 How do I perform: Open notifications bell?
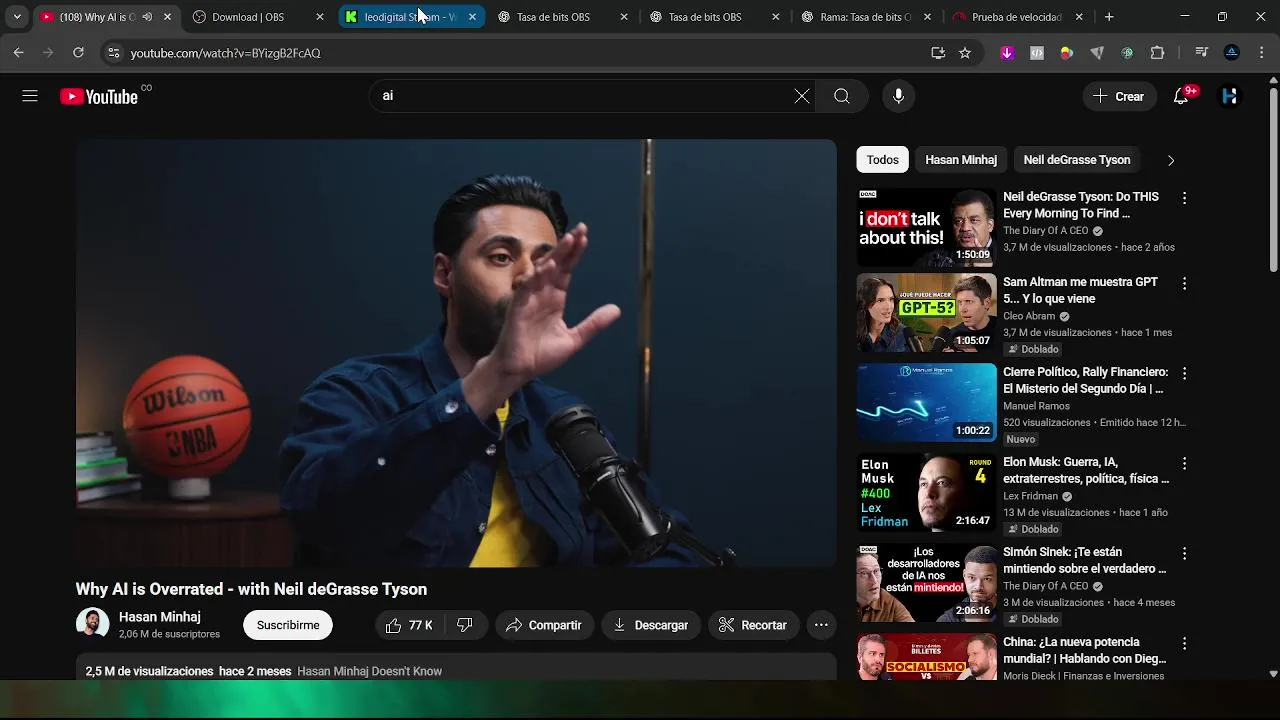pos(1181,96)
